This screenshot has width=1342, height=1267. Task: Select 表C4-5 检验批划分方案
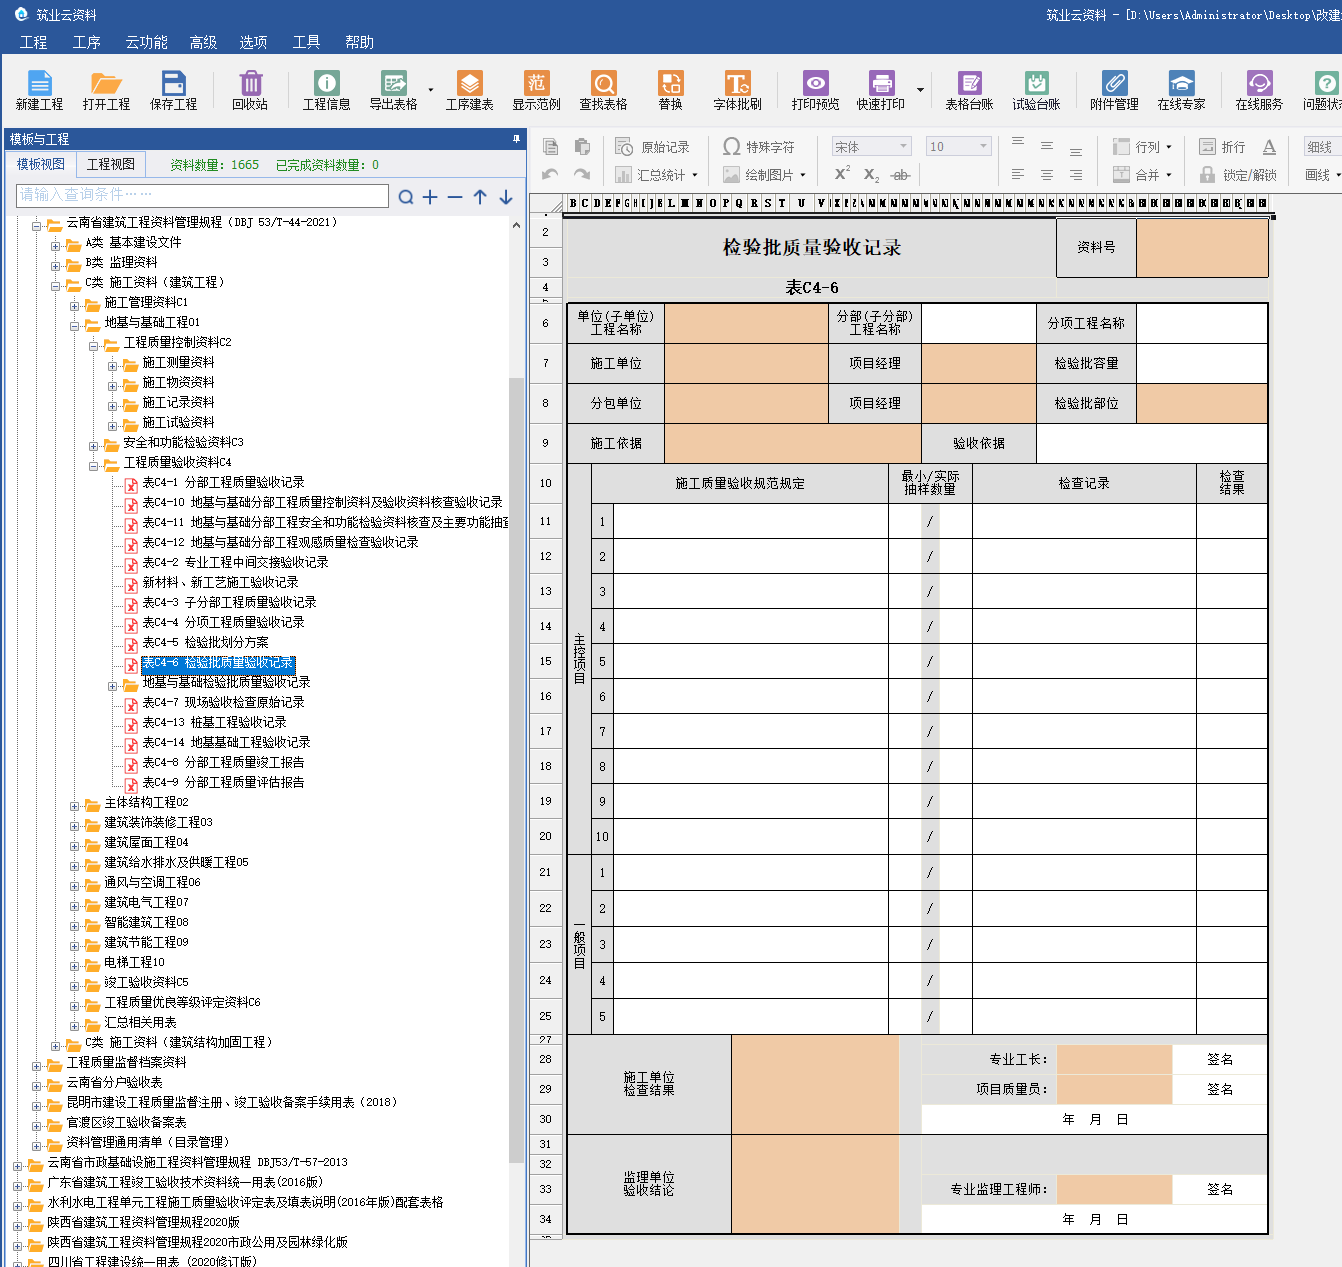205,642
